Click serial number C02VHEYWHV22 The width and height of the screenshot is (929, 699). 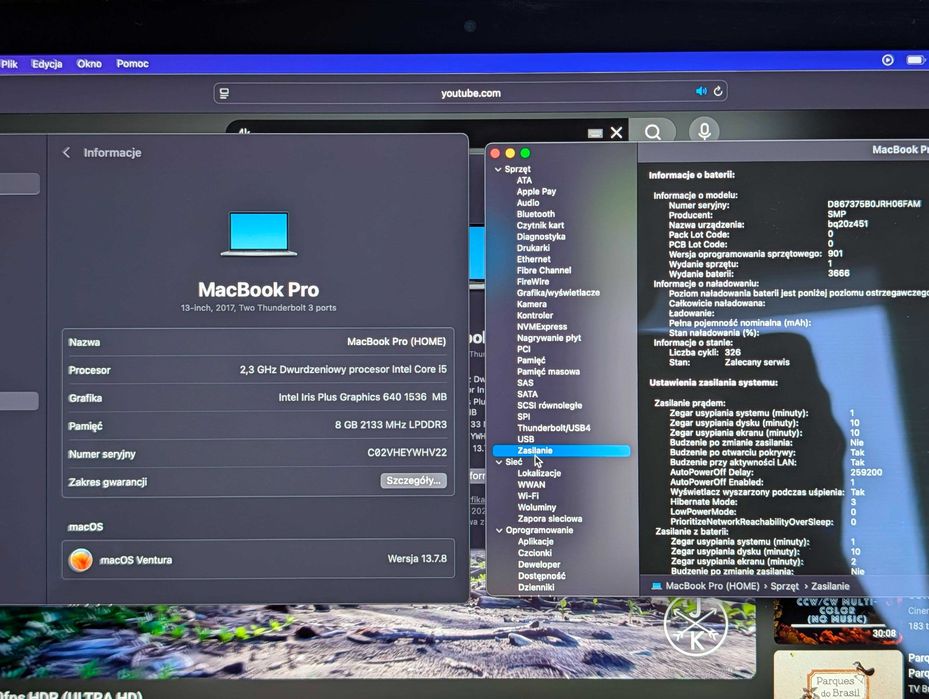(407, 453)
